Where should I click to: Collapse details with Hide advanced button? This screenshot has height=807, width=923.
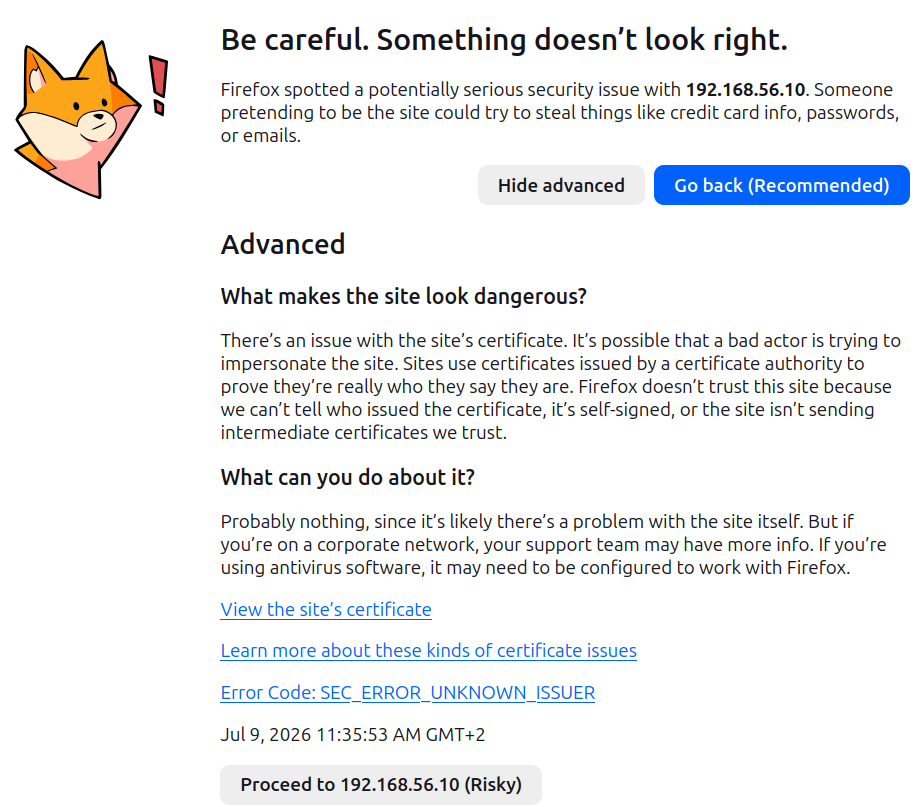561,185
